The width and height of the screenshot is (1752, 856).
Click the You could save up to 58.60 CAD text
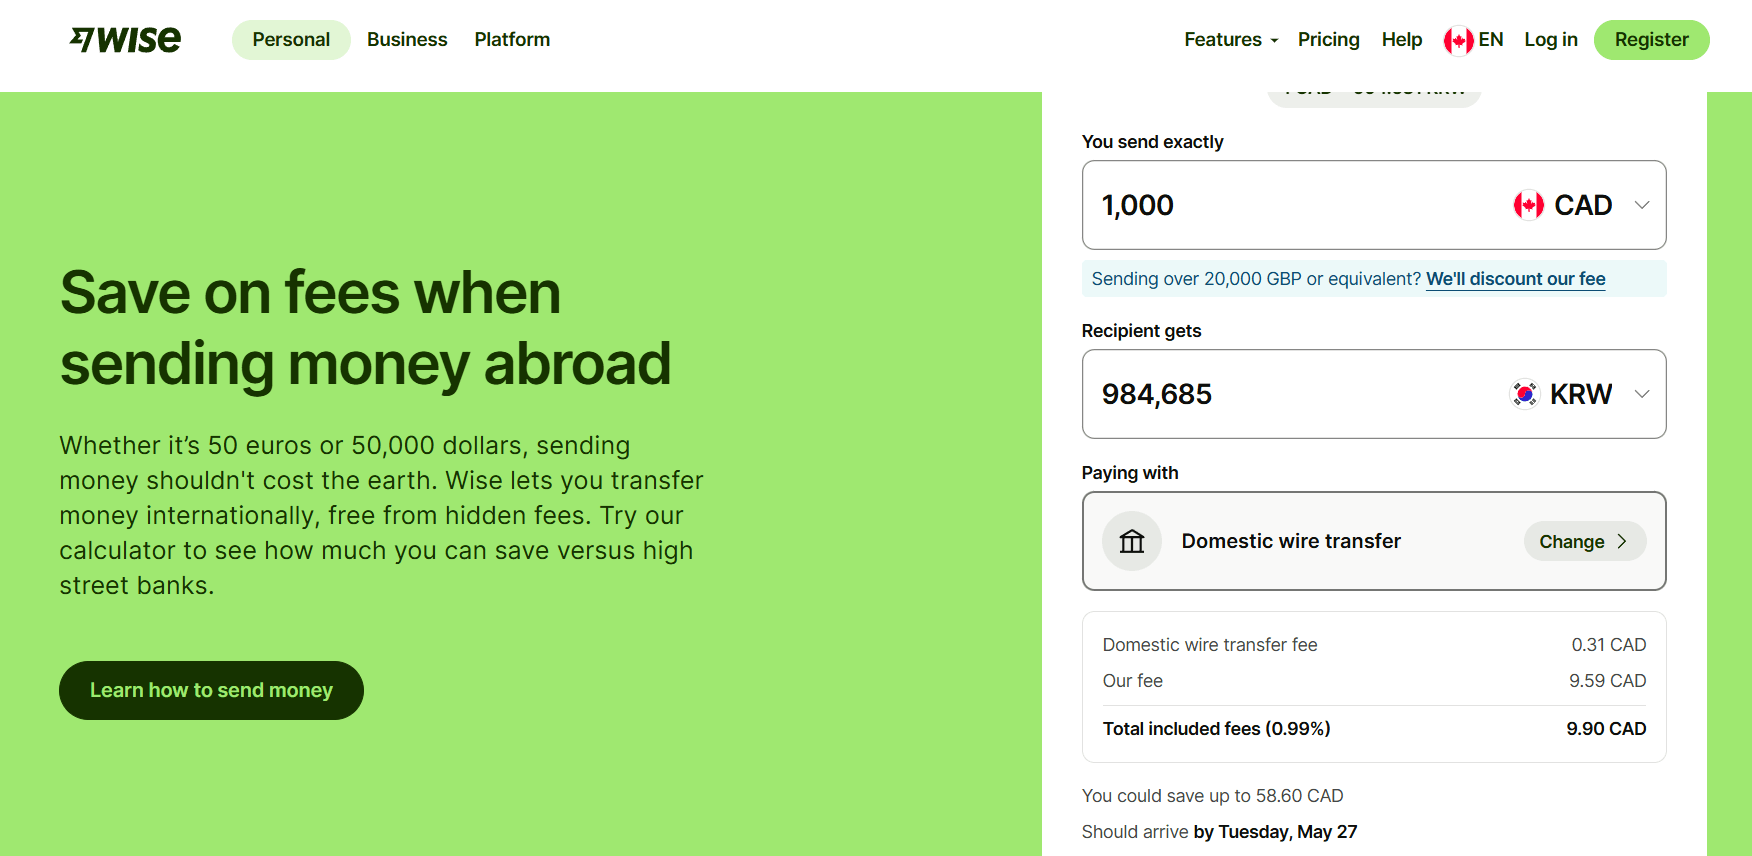click(x=1212, y=796)
